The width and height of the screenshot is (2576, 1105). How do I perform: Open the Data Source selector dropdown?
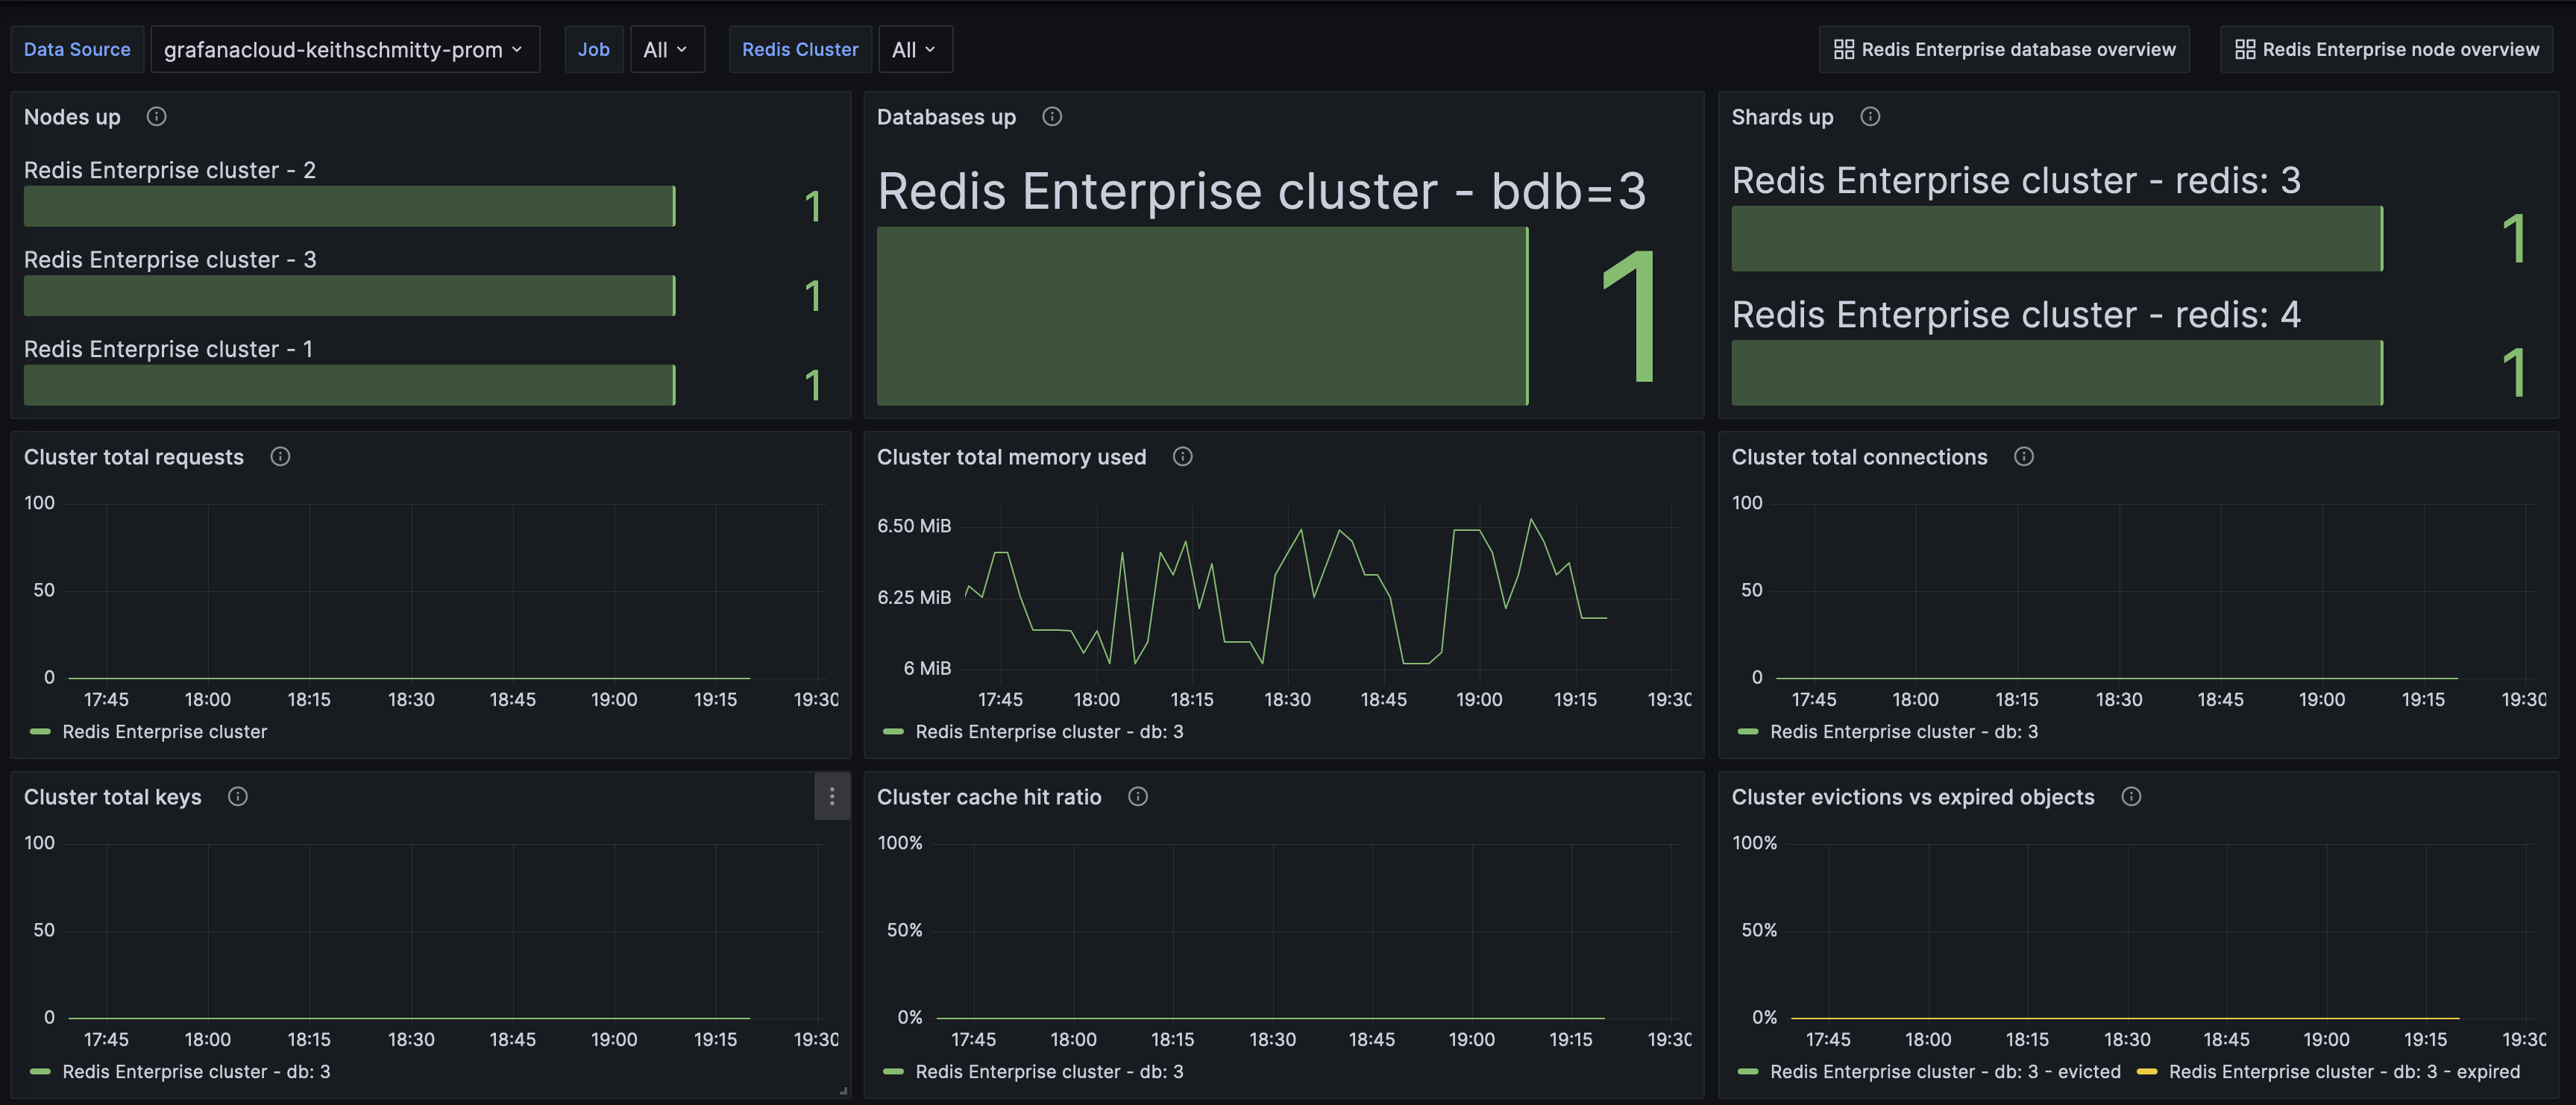[345, 48]
